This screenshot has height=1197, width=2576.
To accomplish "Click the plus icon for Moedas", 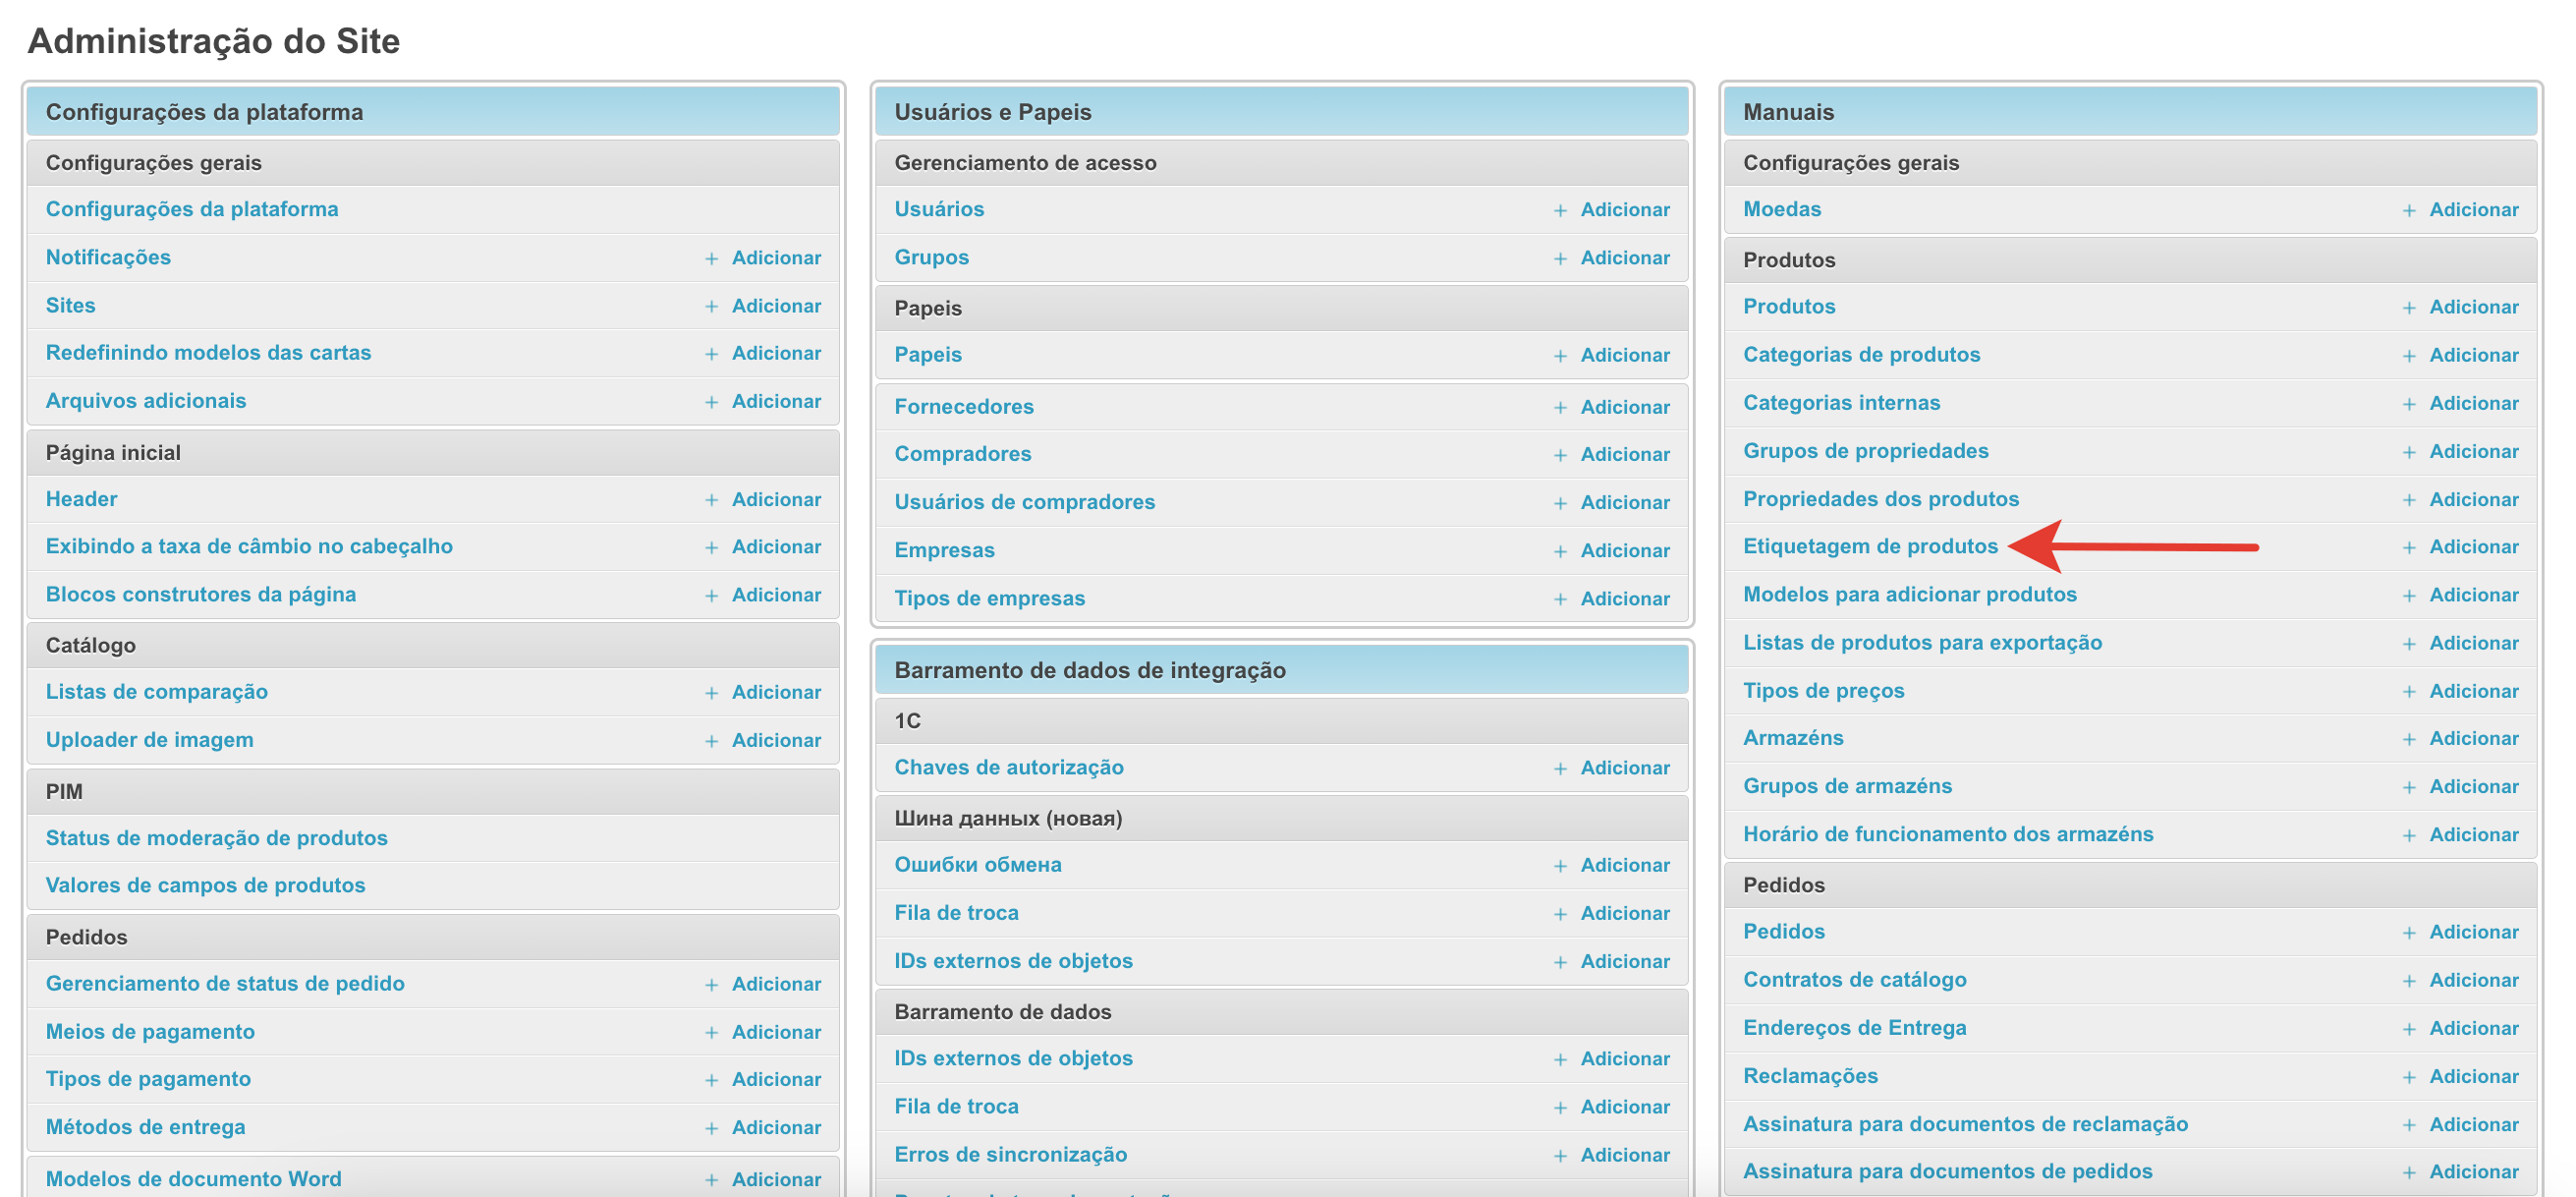I will (2409, 211).
